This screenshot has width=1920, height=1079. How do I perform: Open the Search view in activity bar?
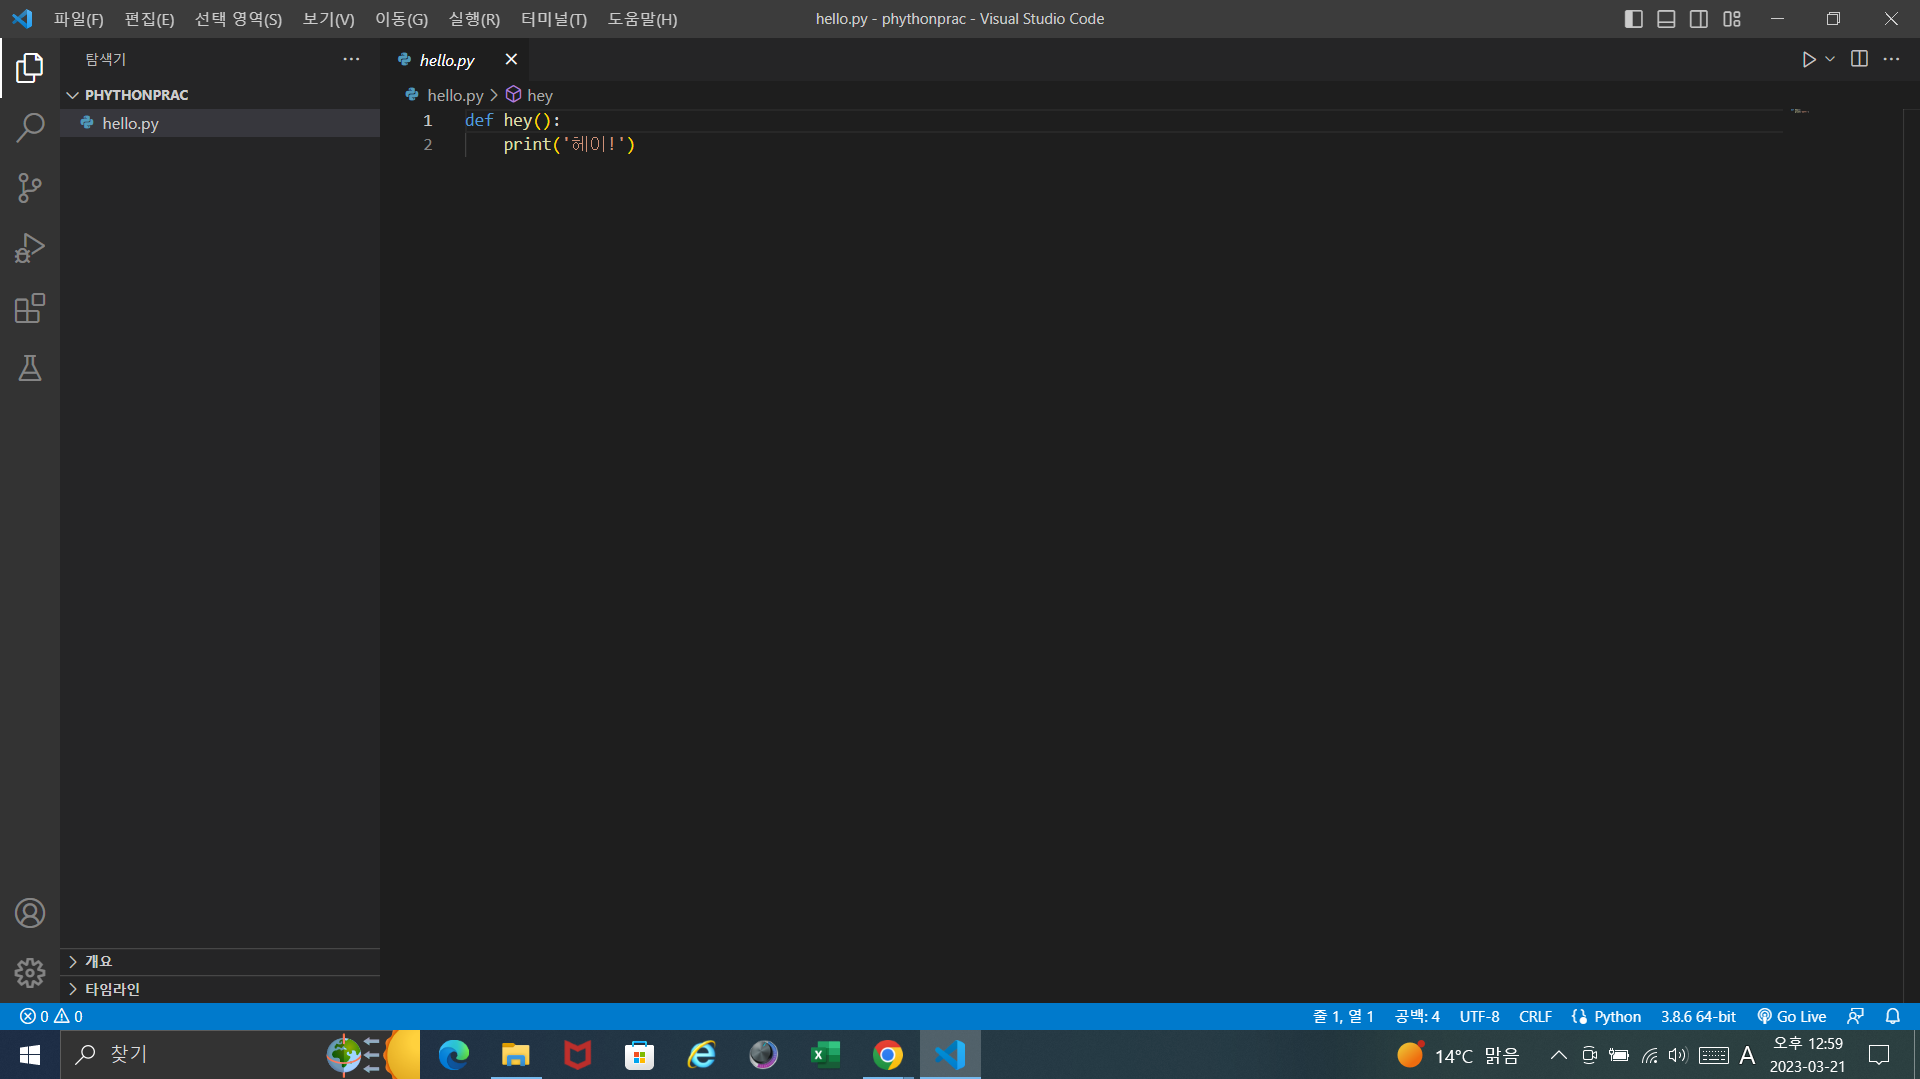pos(30,128)
